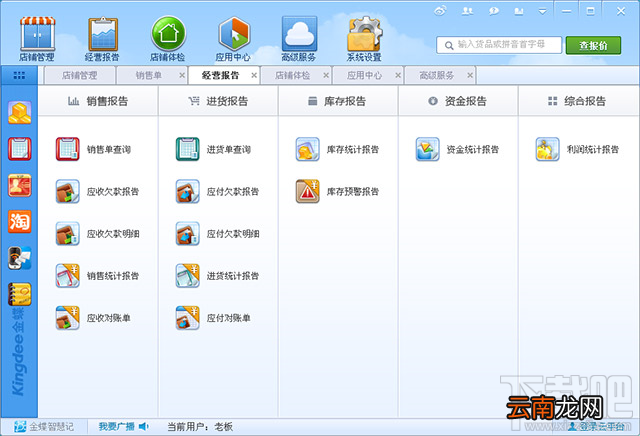Click the chat bubble icon in title bar
640x436 pixels.
(493, 11)
